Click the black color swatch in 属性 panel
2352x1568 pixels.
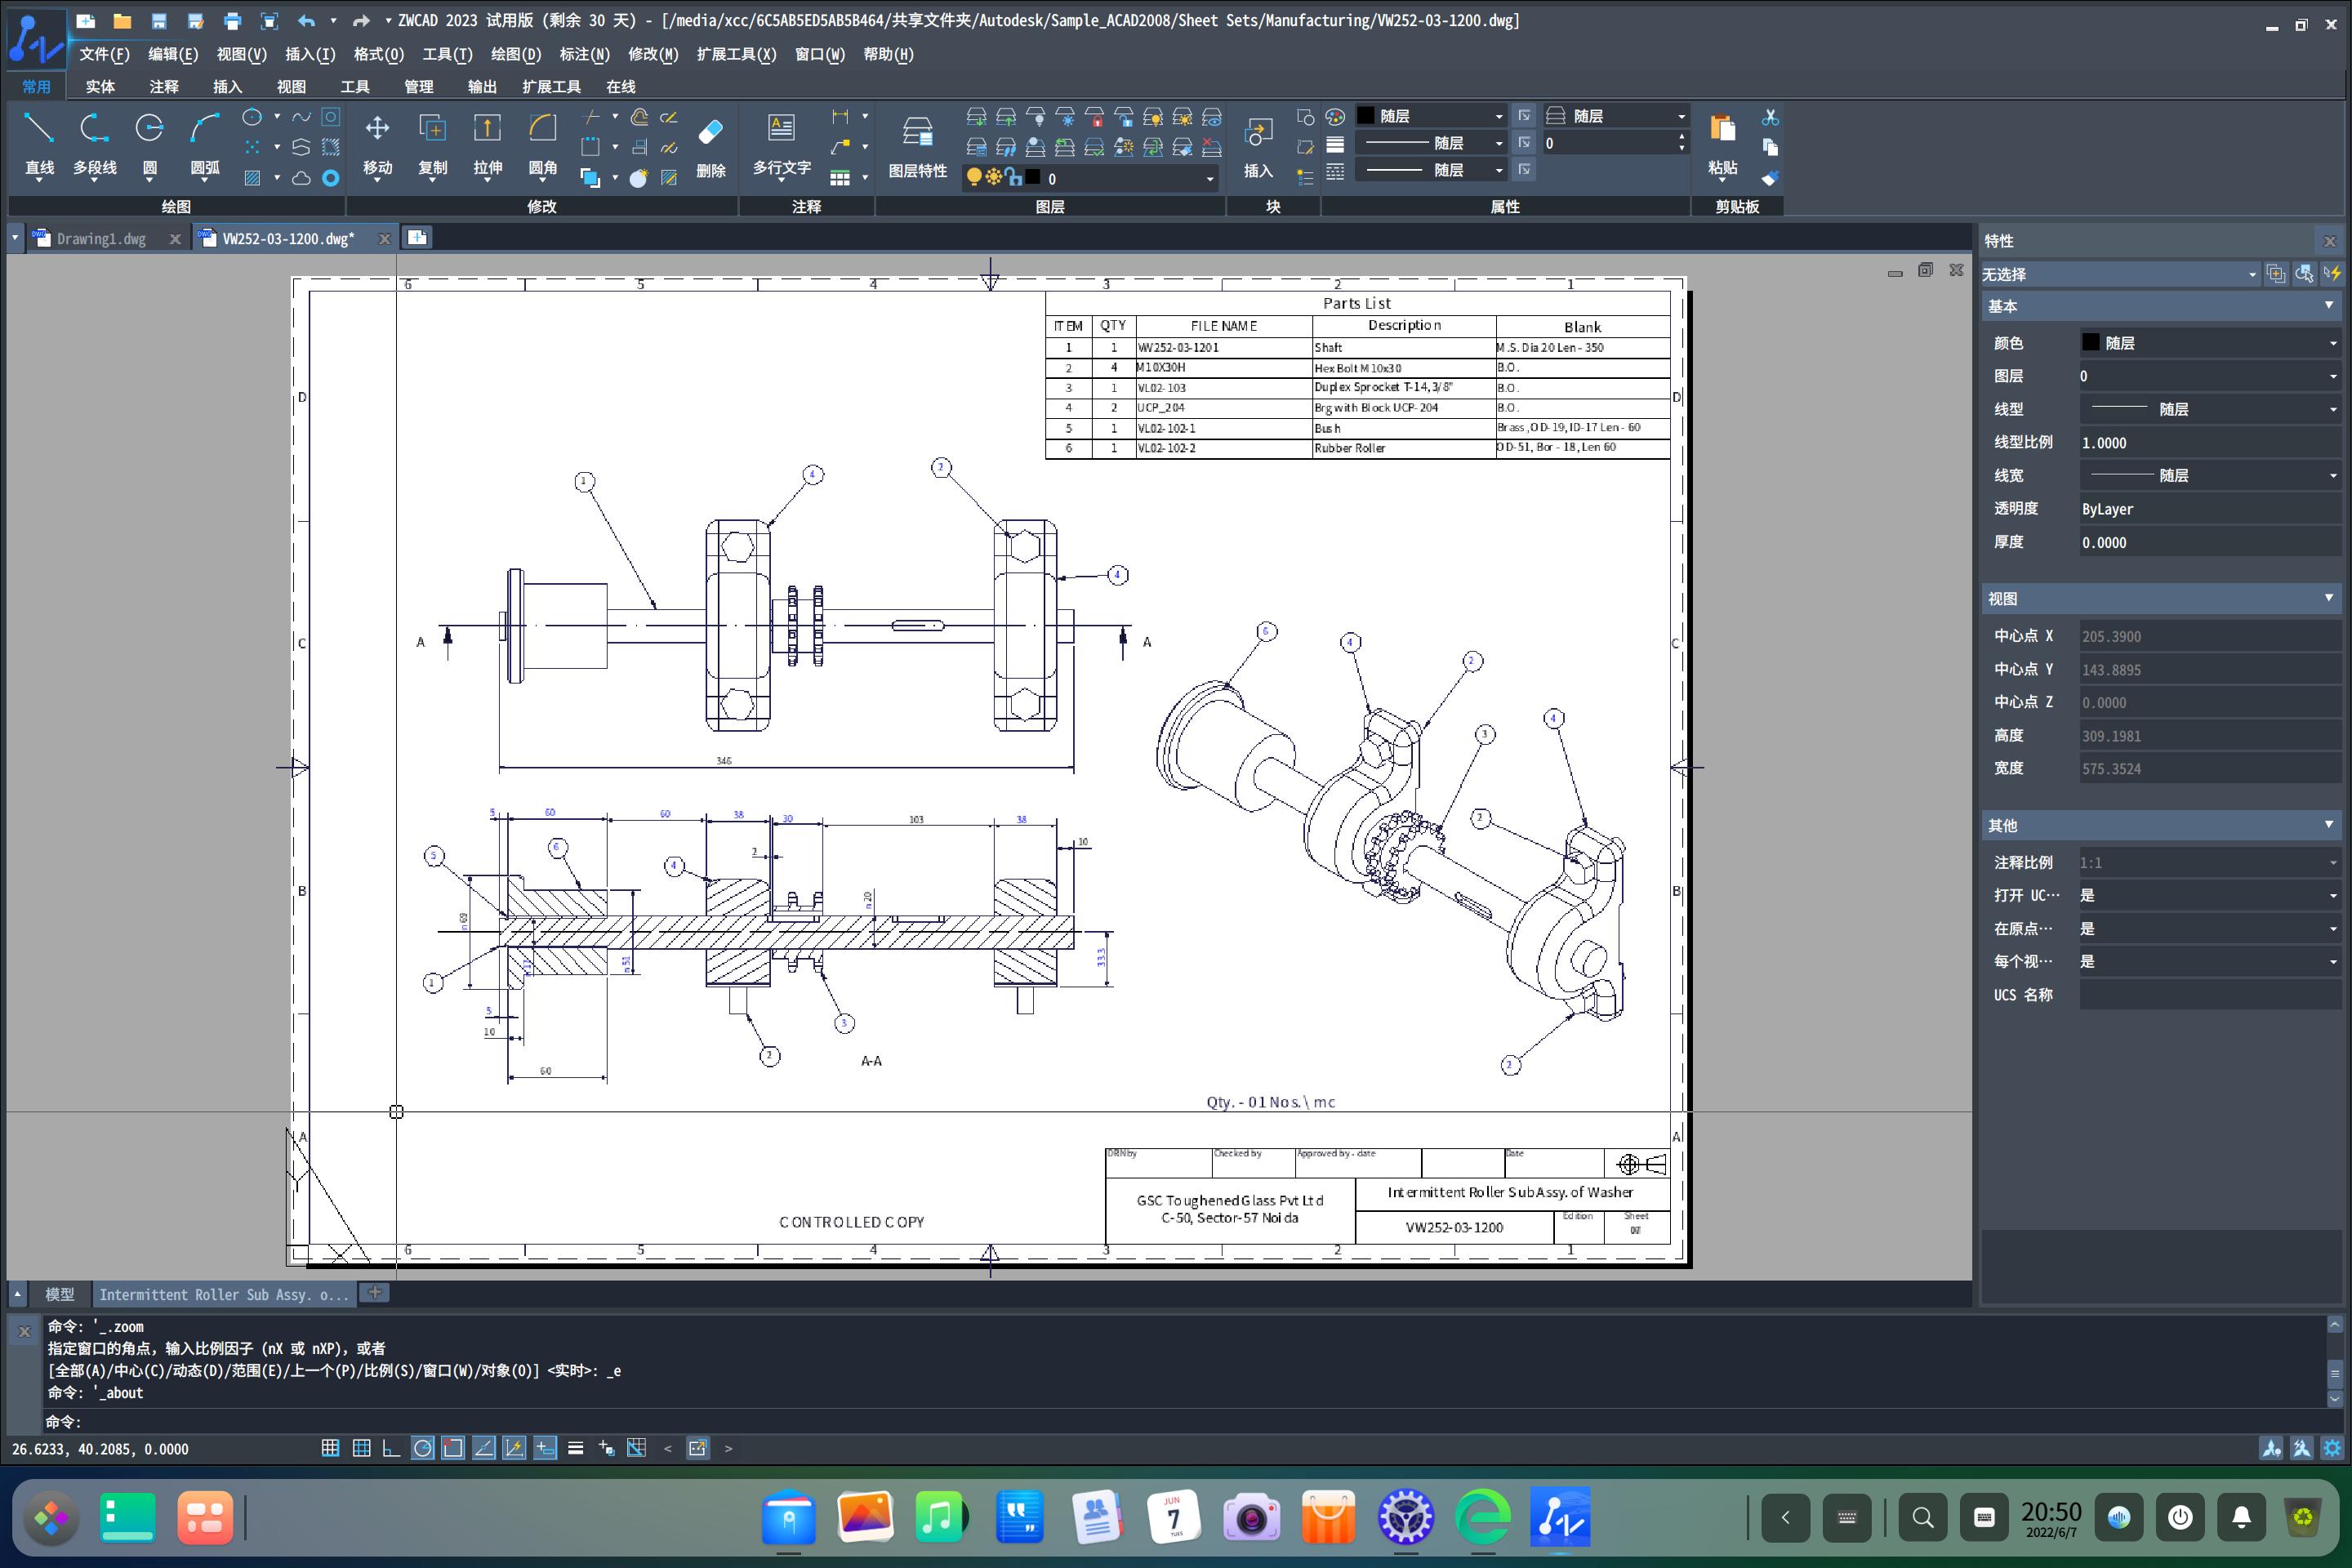[x=1366, y=116]
